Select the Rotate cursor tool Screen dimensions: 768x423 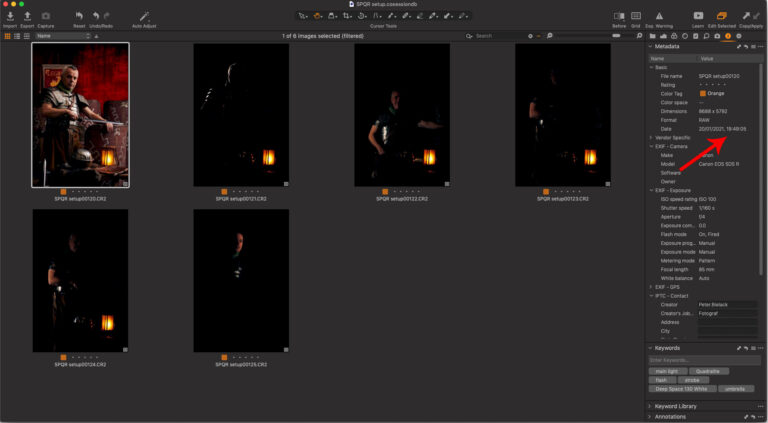pyautogui.click(x=362, y=16)
